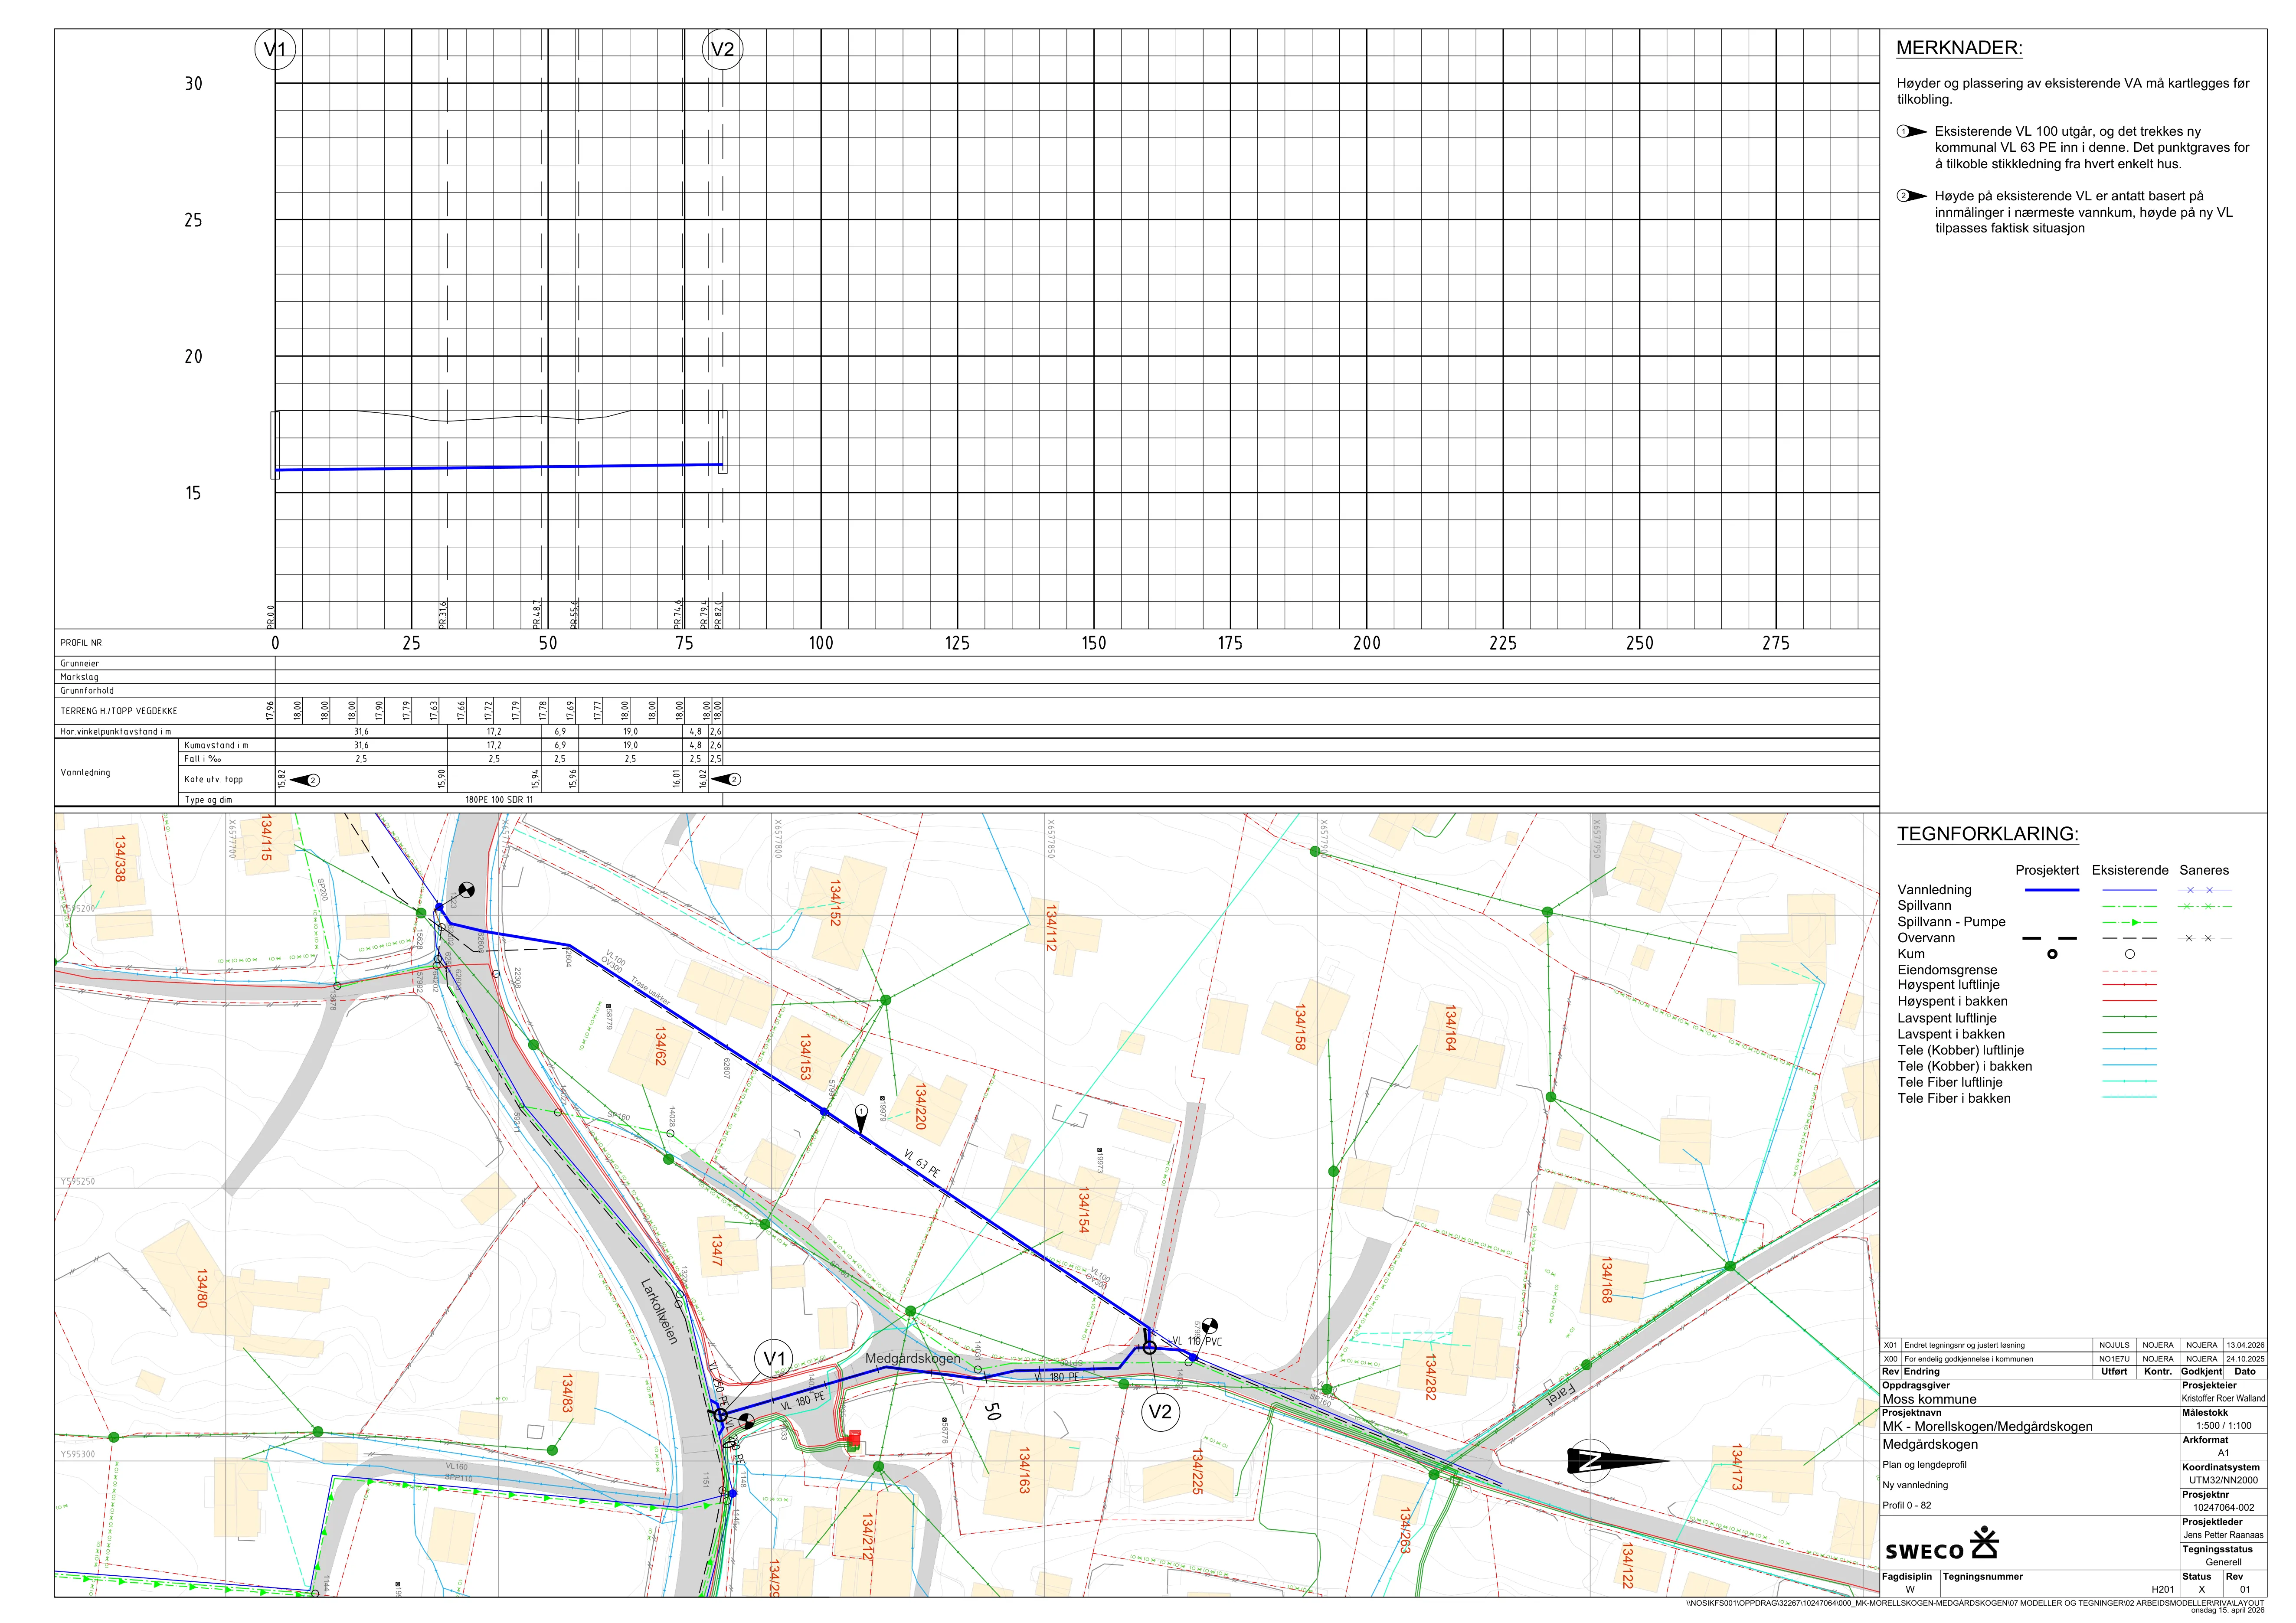This screenshot has width=2296, height=1623.
Task: Click the PROFIL NR. row label
Action: tap(81, 643)
